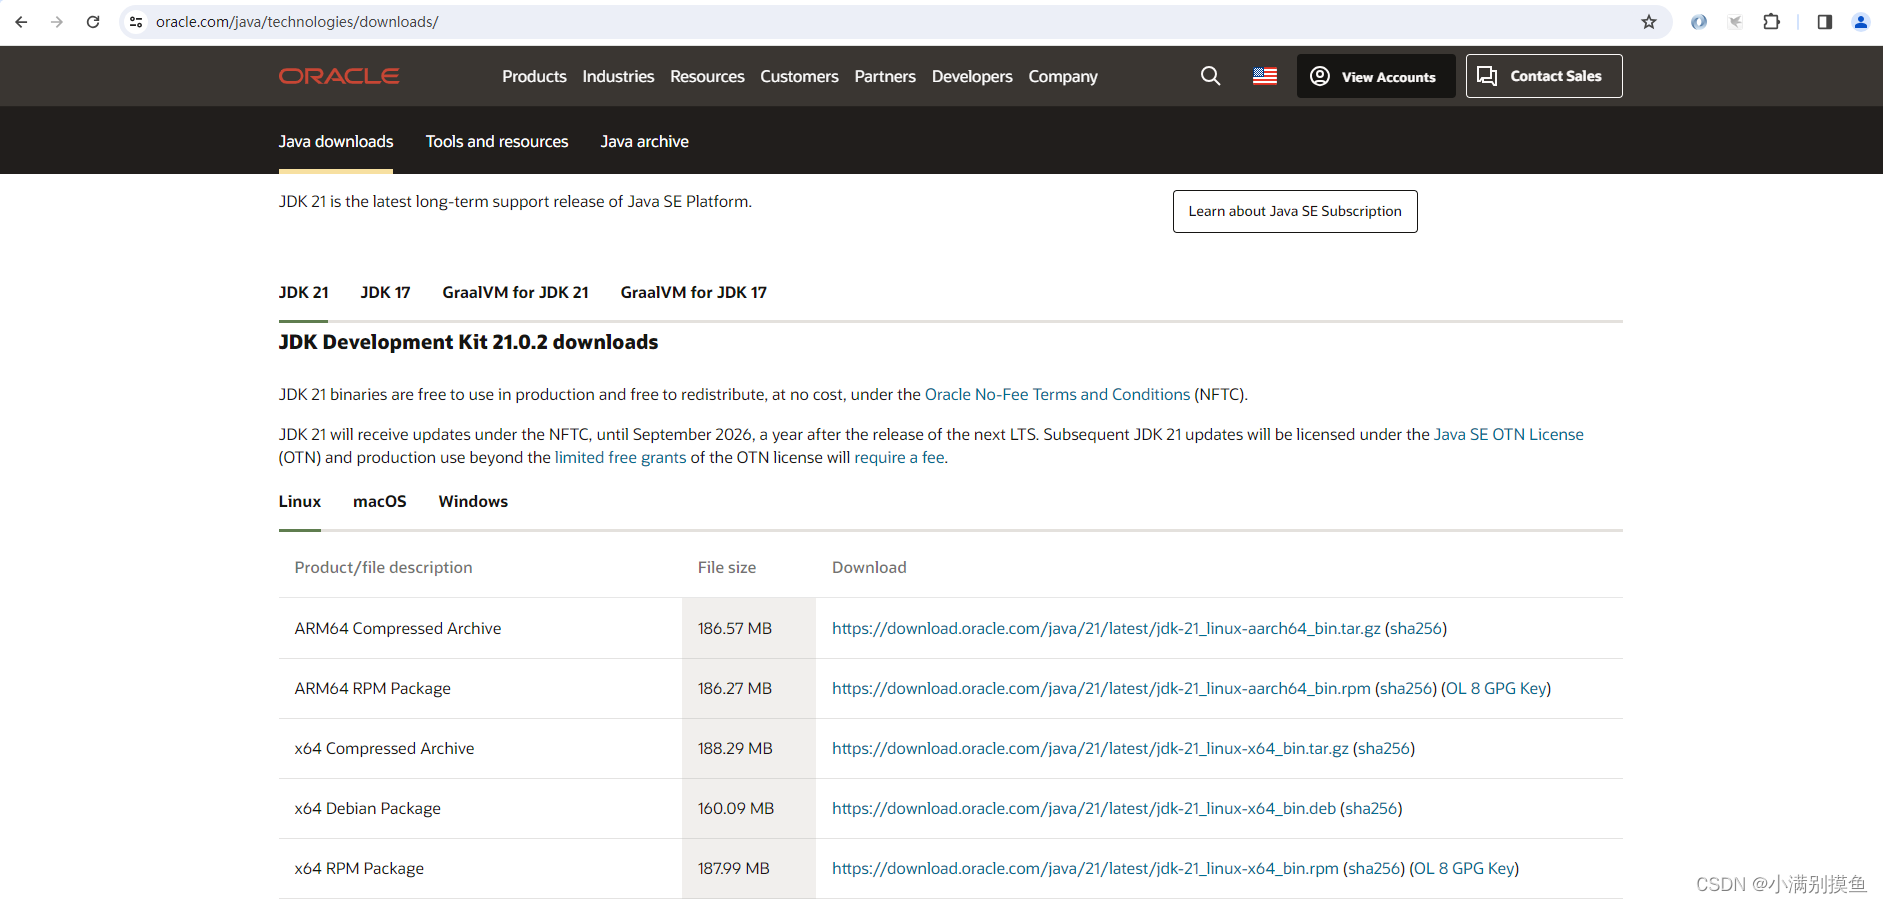Click JDK Development Kit 21.0.2 downloads heading
Viewport: 1883px width, 903px height.
tap(468, 342)
